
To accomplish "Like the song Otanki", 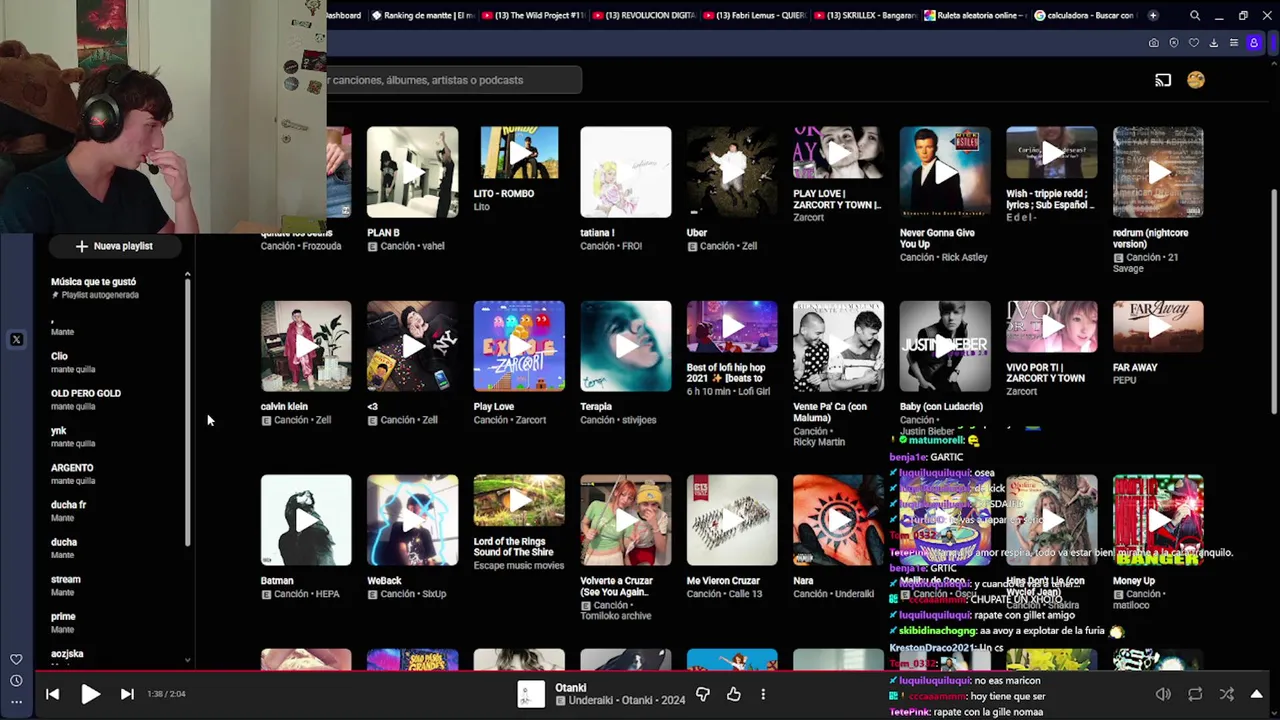I will 734,694.
